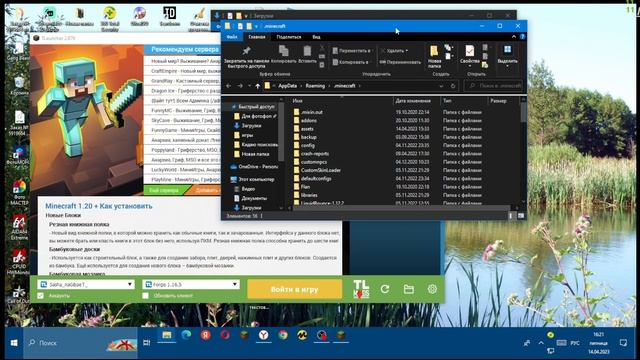Select CraftEmpire server row
The height and width of the screenshot is (360, 640).
[x=182, y=71]
